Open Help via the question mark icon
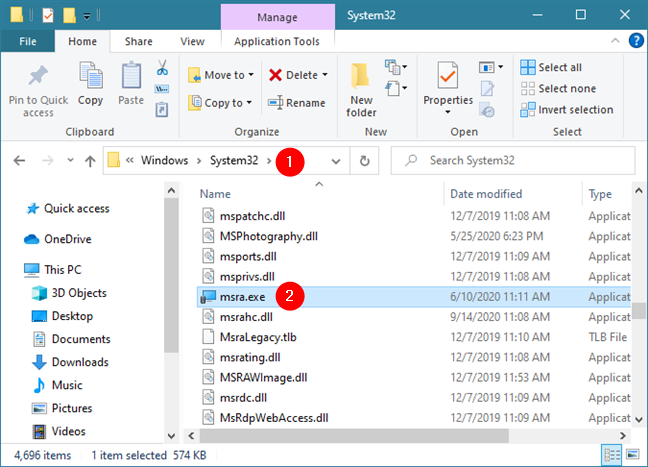The width and height of the screenshot is (648, 467). pyautogui.click(x=636, y=41)
